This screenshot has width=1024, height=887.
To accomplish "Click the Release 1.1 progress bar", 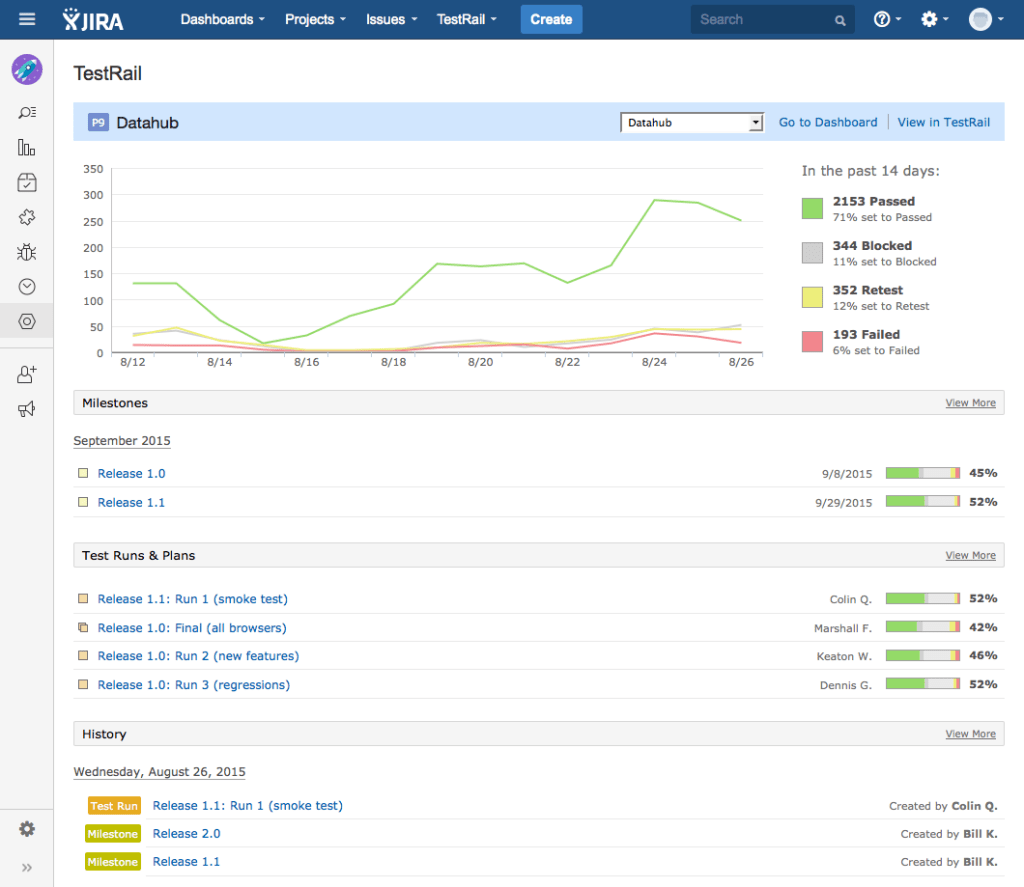I will click(x=922, y=502).
